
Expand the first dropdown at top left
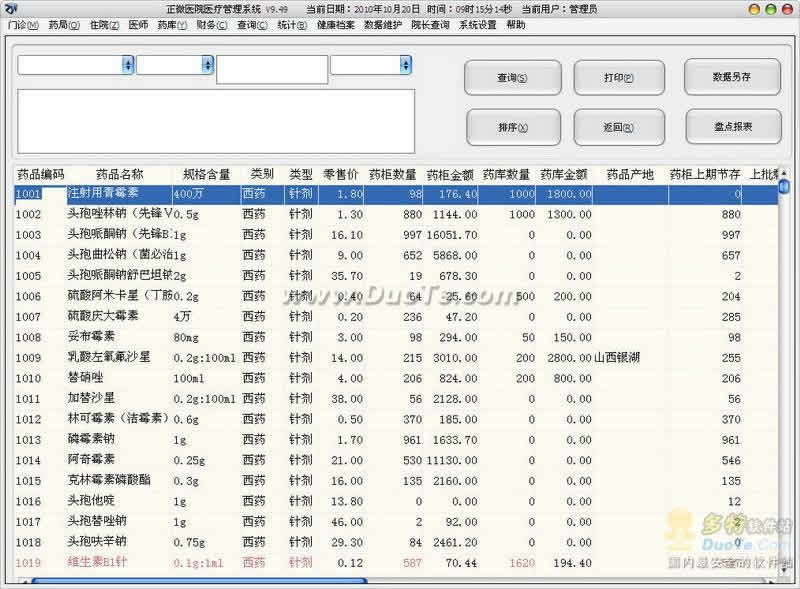pyautogui.click(x=127, y=65)
